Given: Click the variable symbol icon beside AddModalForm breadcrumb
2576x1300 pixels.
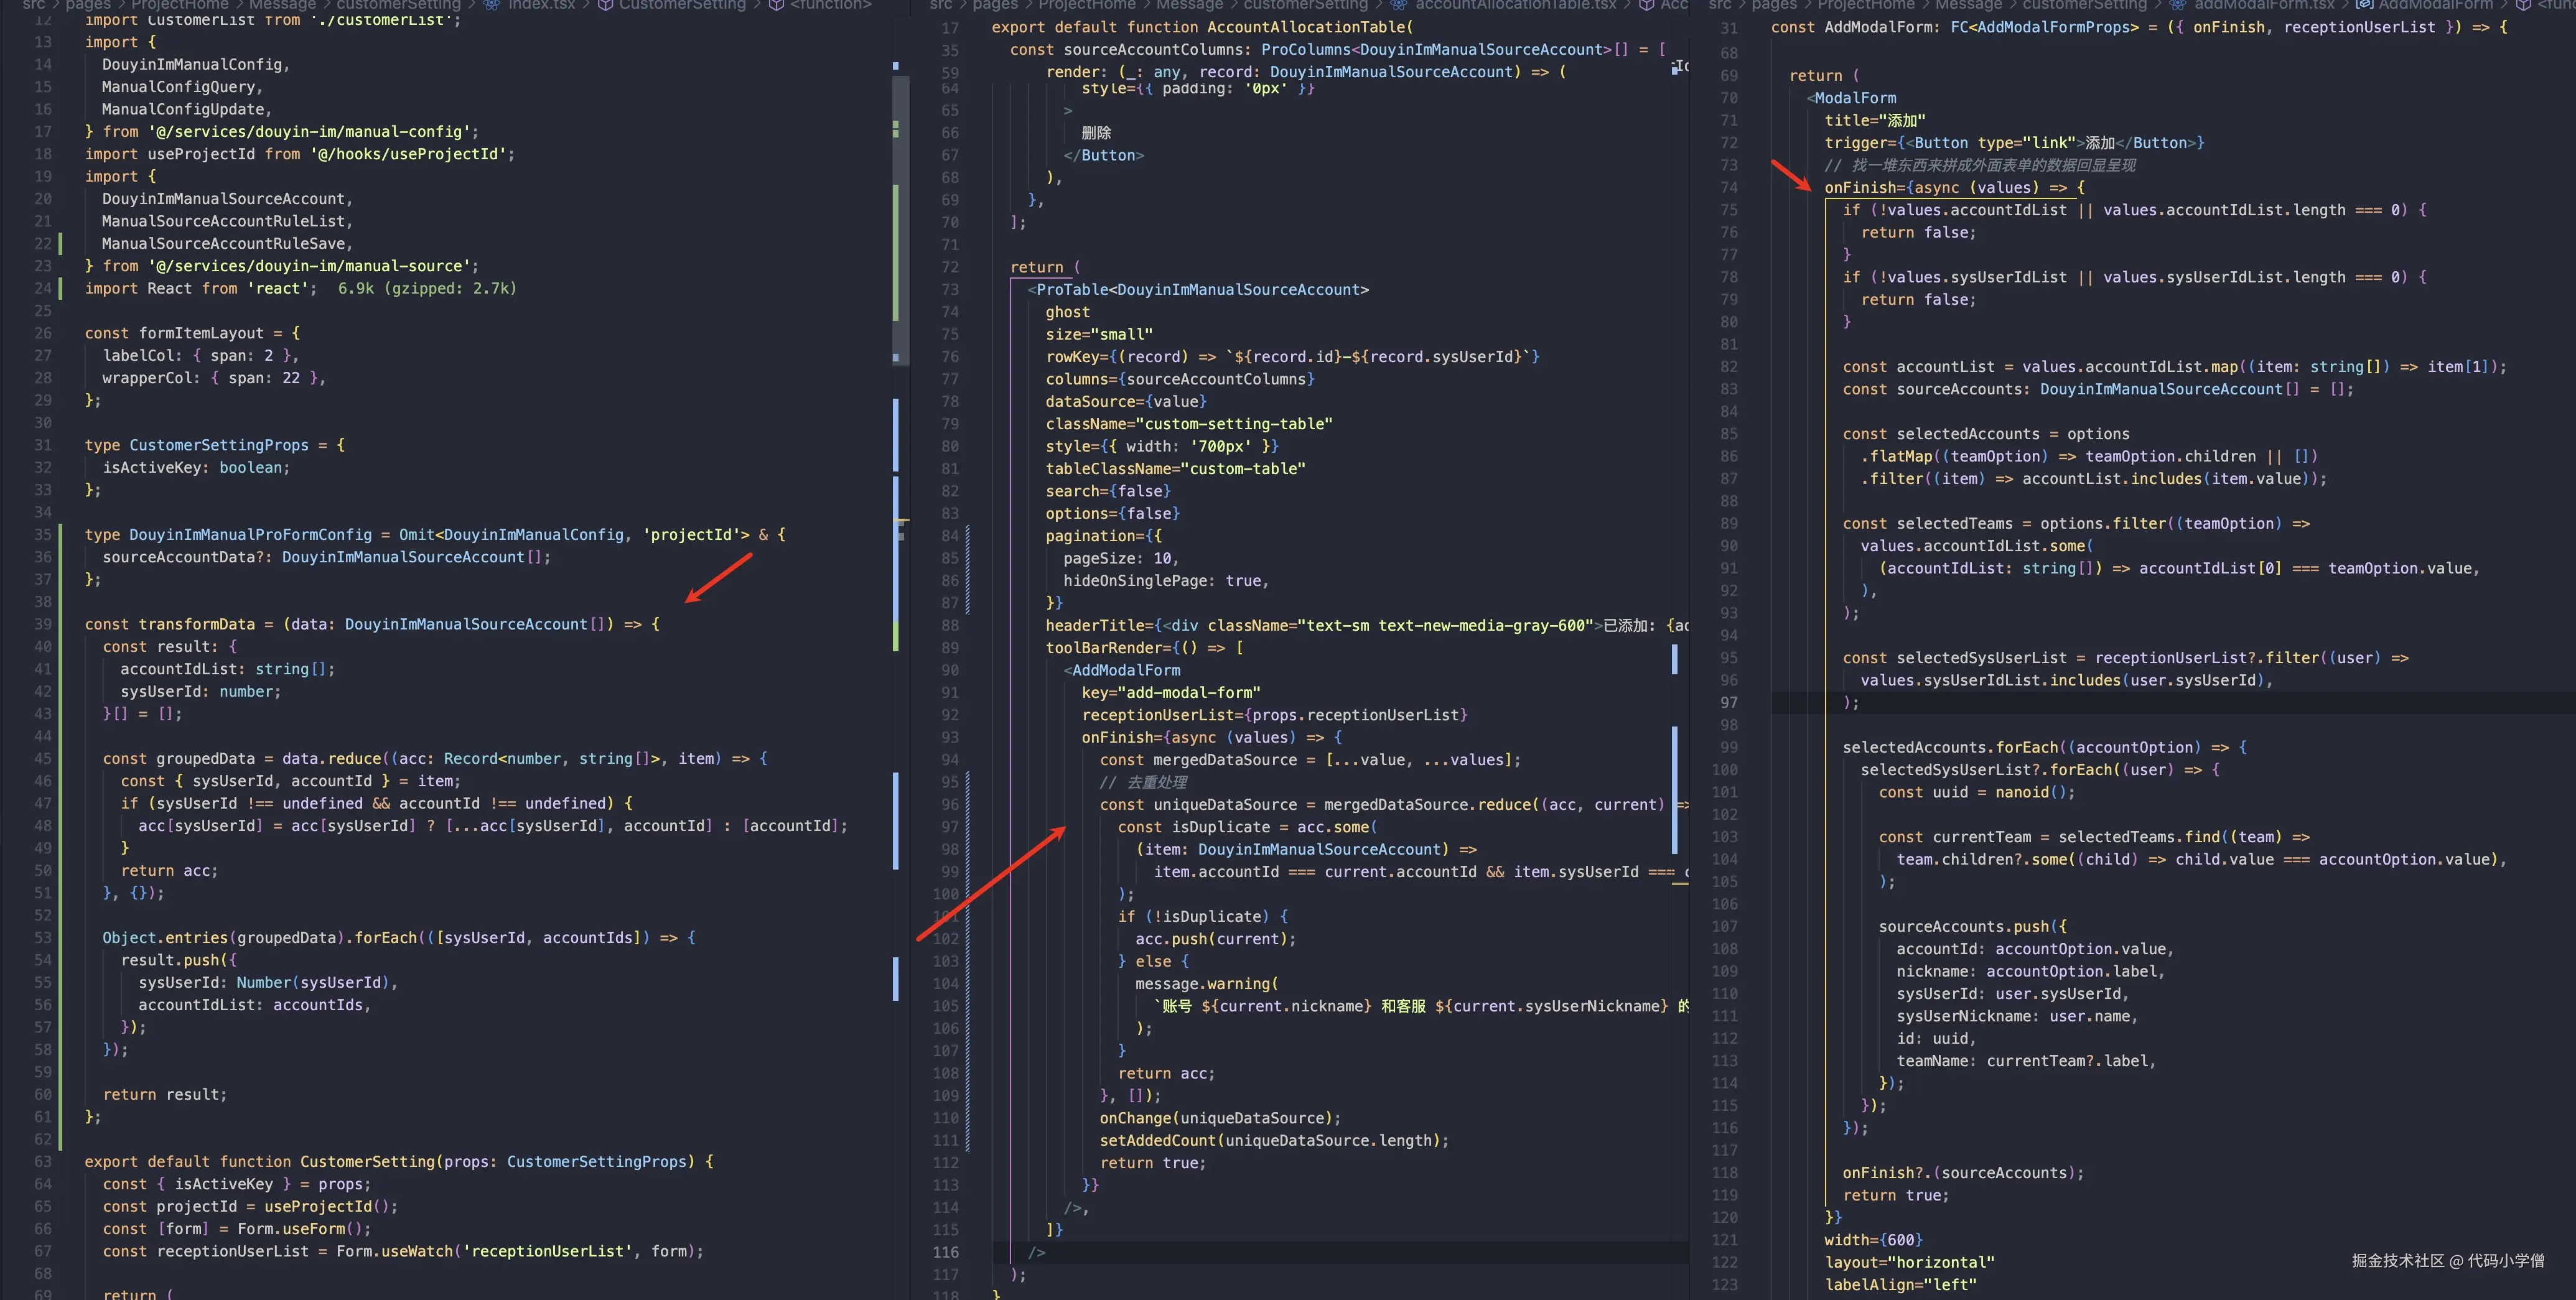Looking at the screenshot, I should (x=2364, y=5).
